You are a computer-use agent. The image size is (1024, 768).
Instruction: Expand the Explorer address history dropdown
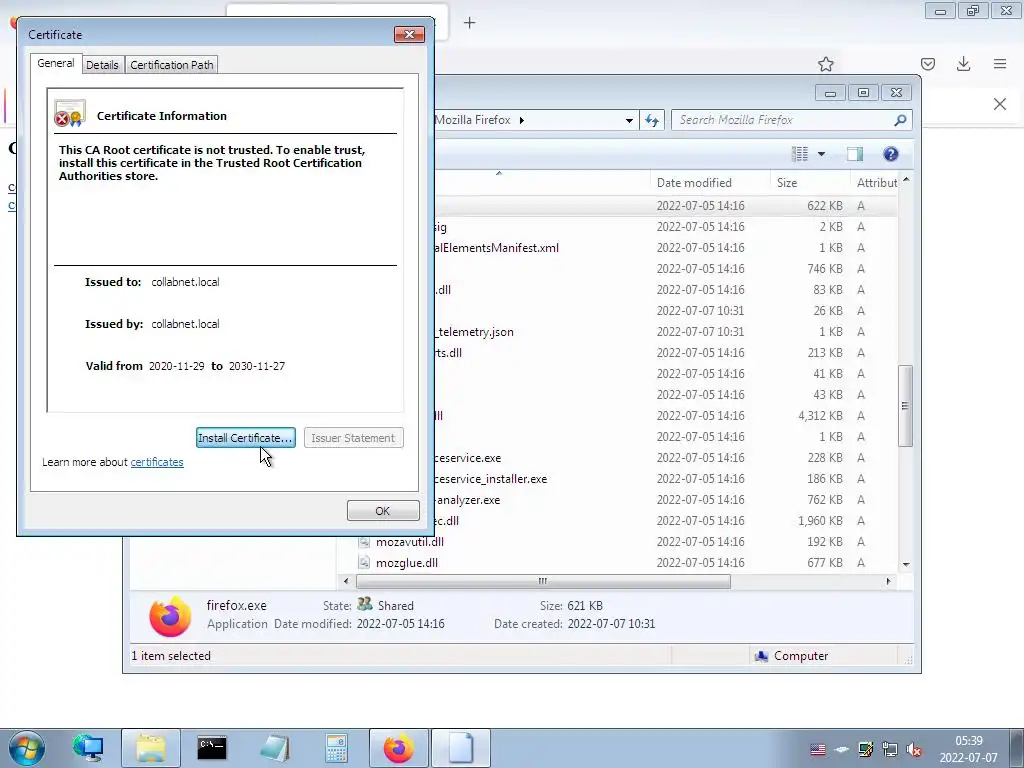(x=629, y=120)
